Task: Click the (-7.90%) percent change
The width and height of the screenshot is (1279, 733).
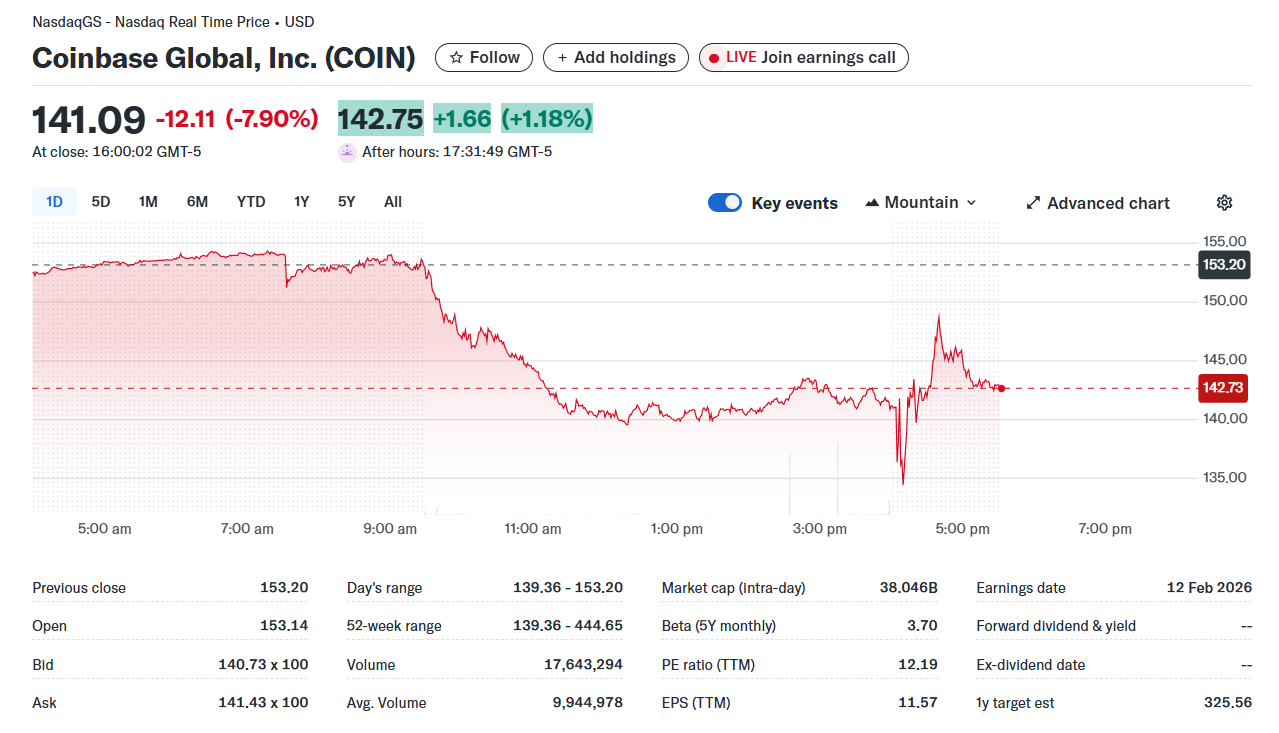Action: coord(272,120)
